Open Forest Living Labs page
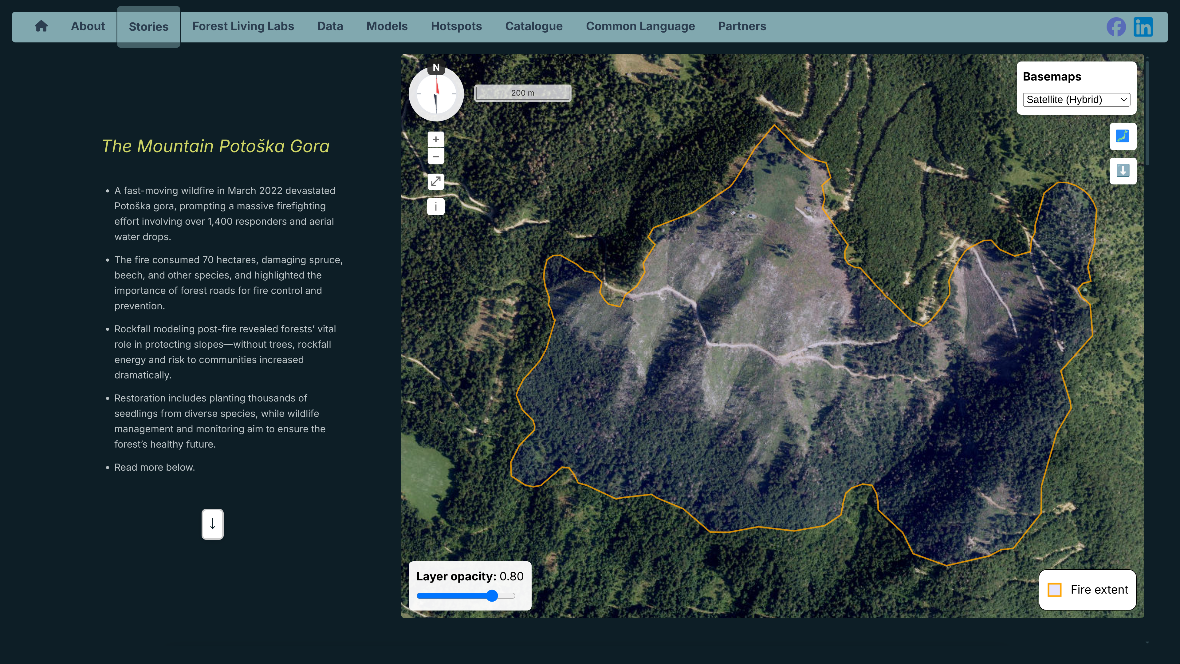Viewport: 1180px width, 664px height. pyautogui.click(x=243, y=26)
